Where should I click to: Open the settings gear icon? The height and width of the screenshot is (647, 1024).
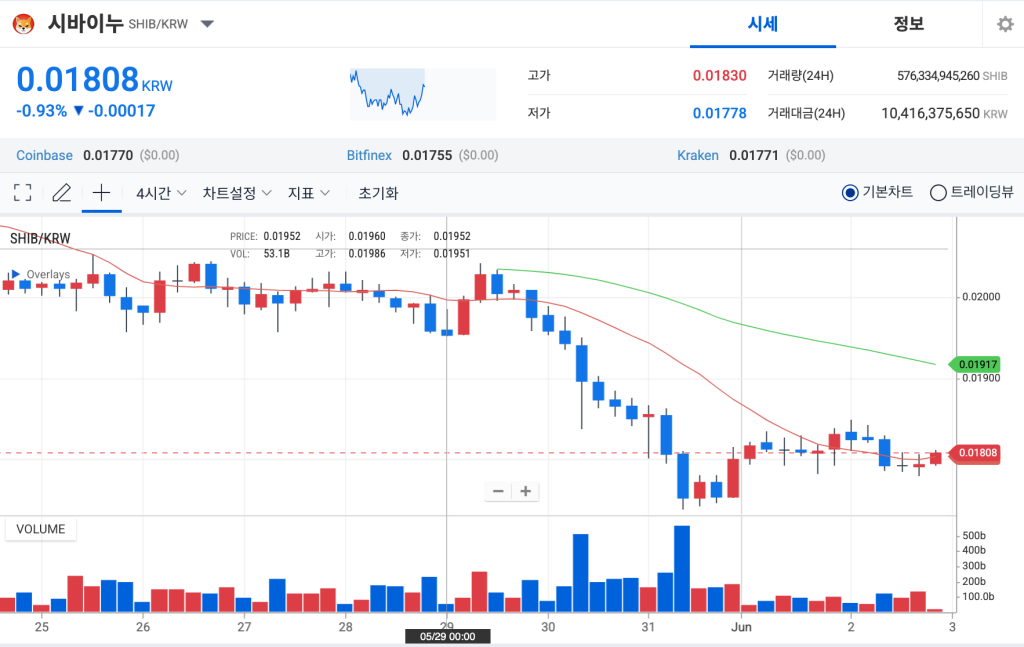1005,24
